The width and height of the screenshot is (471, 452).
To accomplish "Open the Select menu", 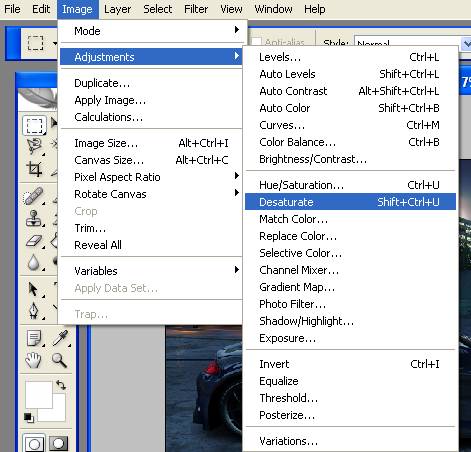I will [x=157, y=9].
